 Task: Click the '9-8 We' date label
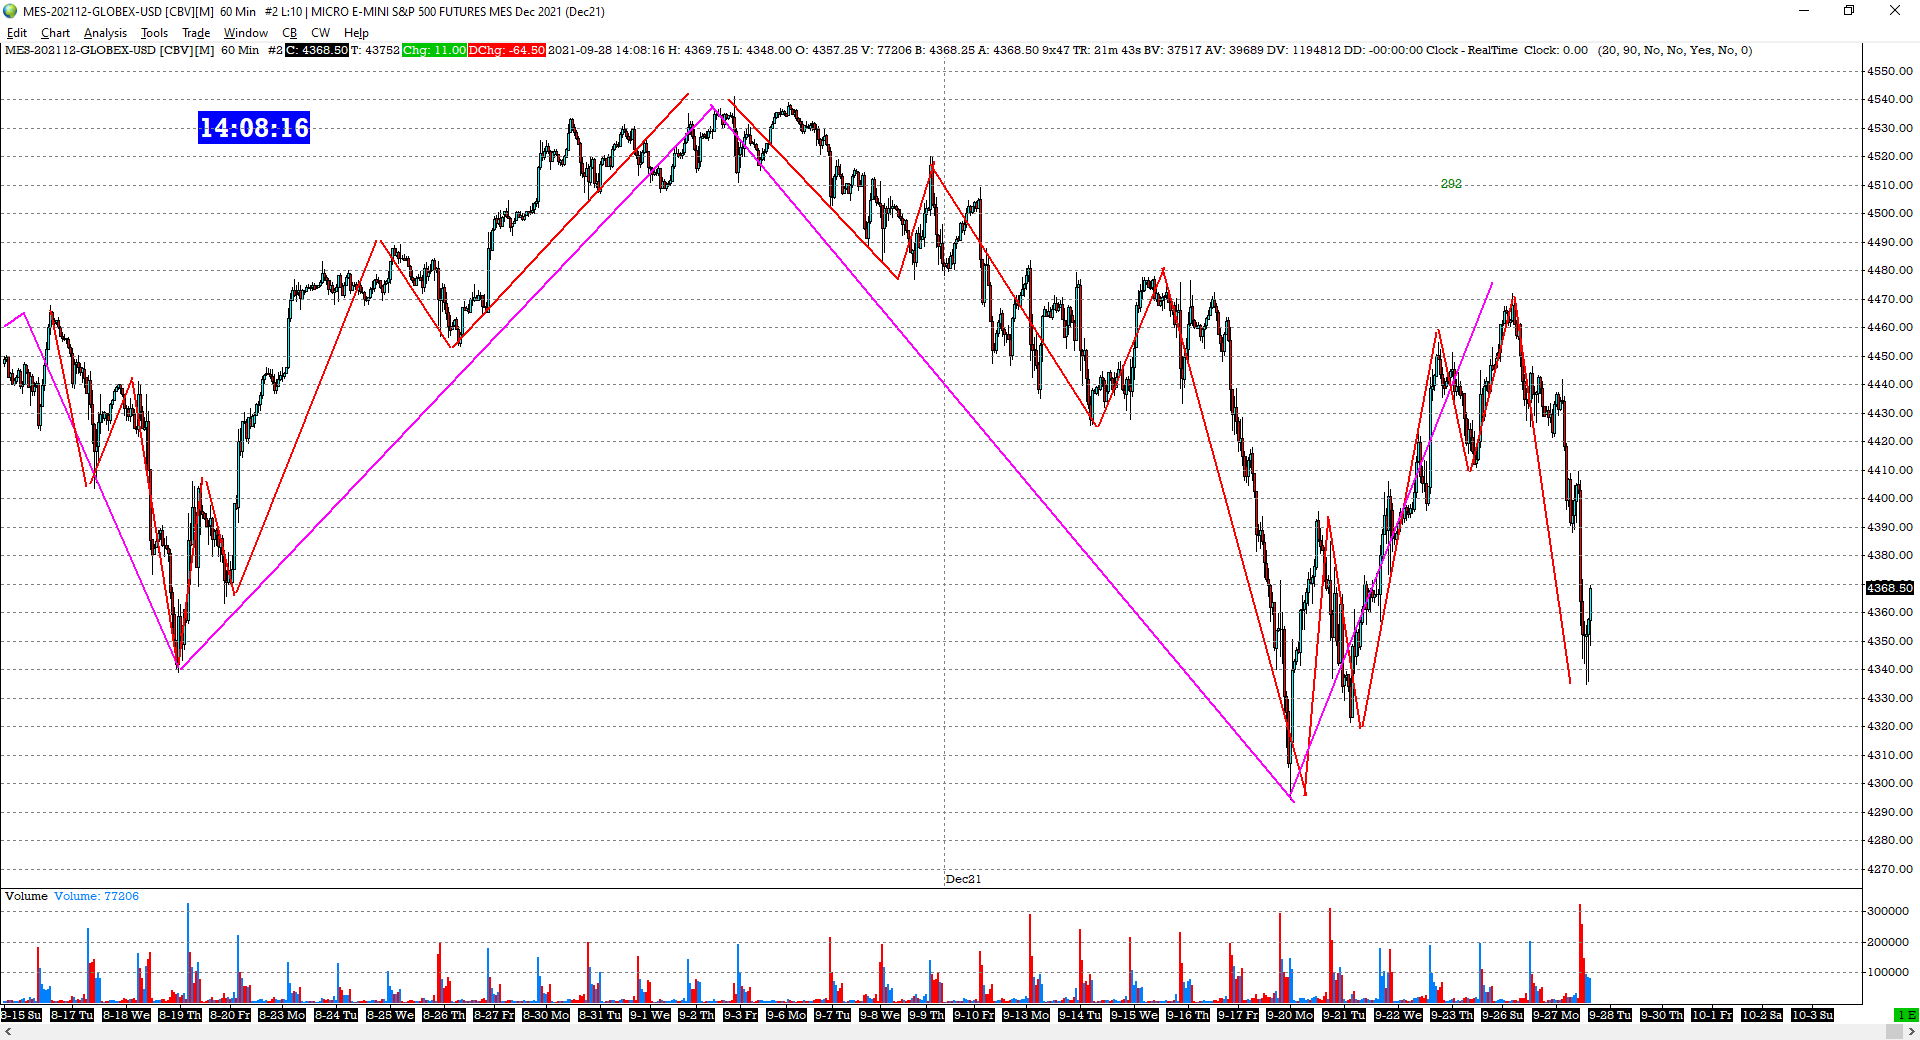tap(879, 1015)
